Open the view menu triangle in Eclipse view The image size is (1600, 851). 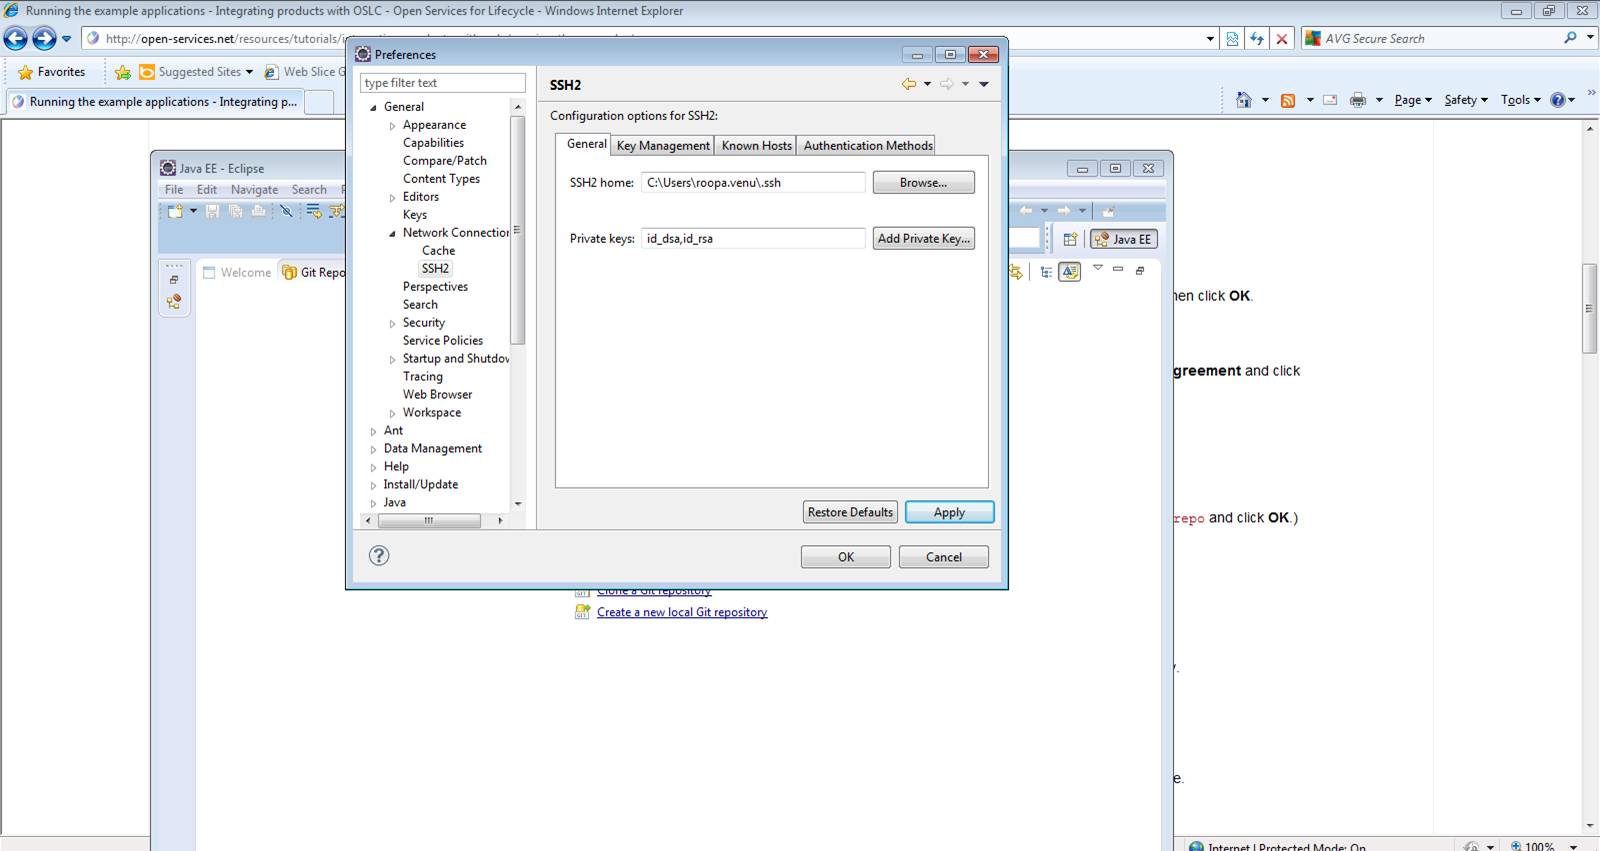(x=1097, y=268)
